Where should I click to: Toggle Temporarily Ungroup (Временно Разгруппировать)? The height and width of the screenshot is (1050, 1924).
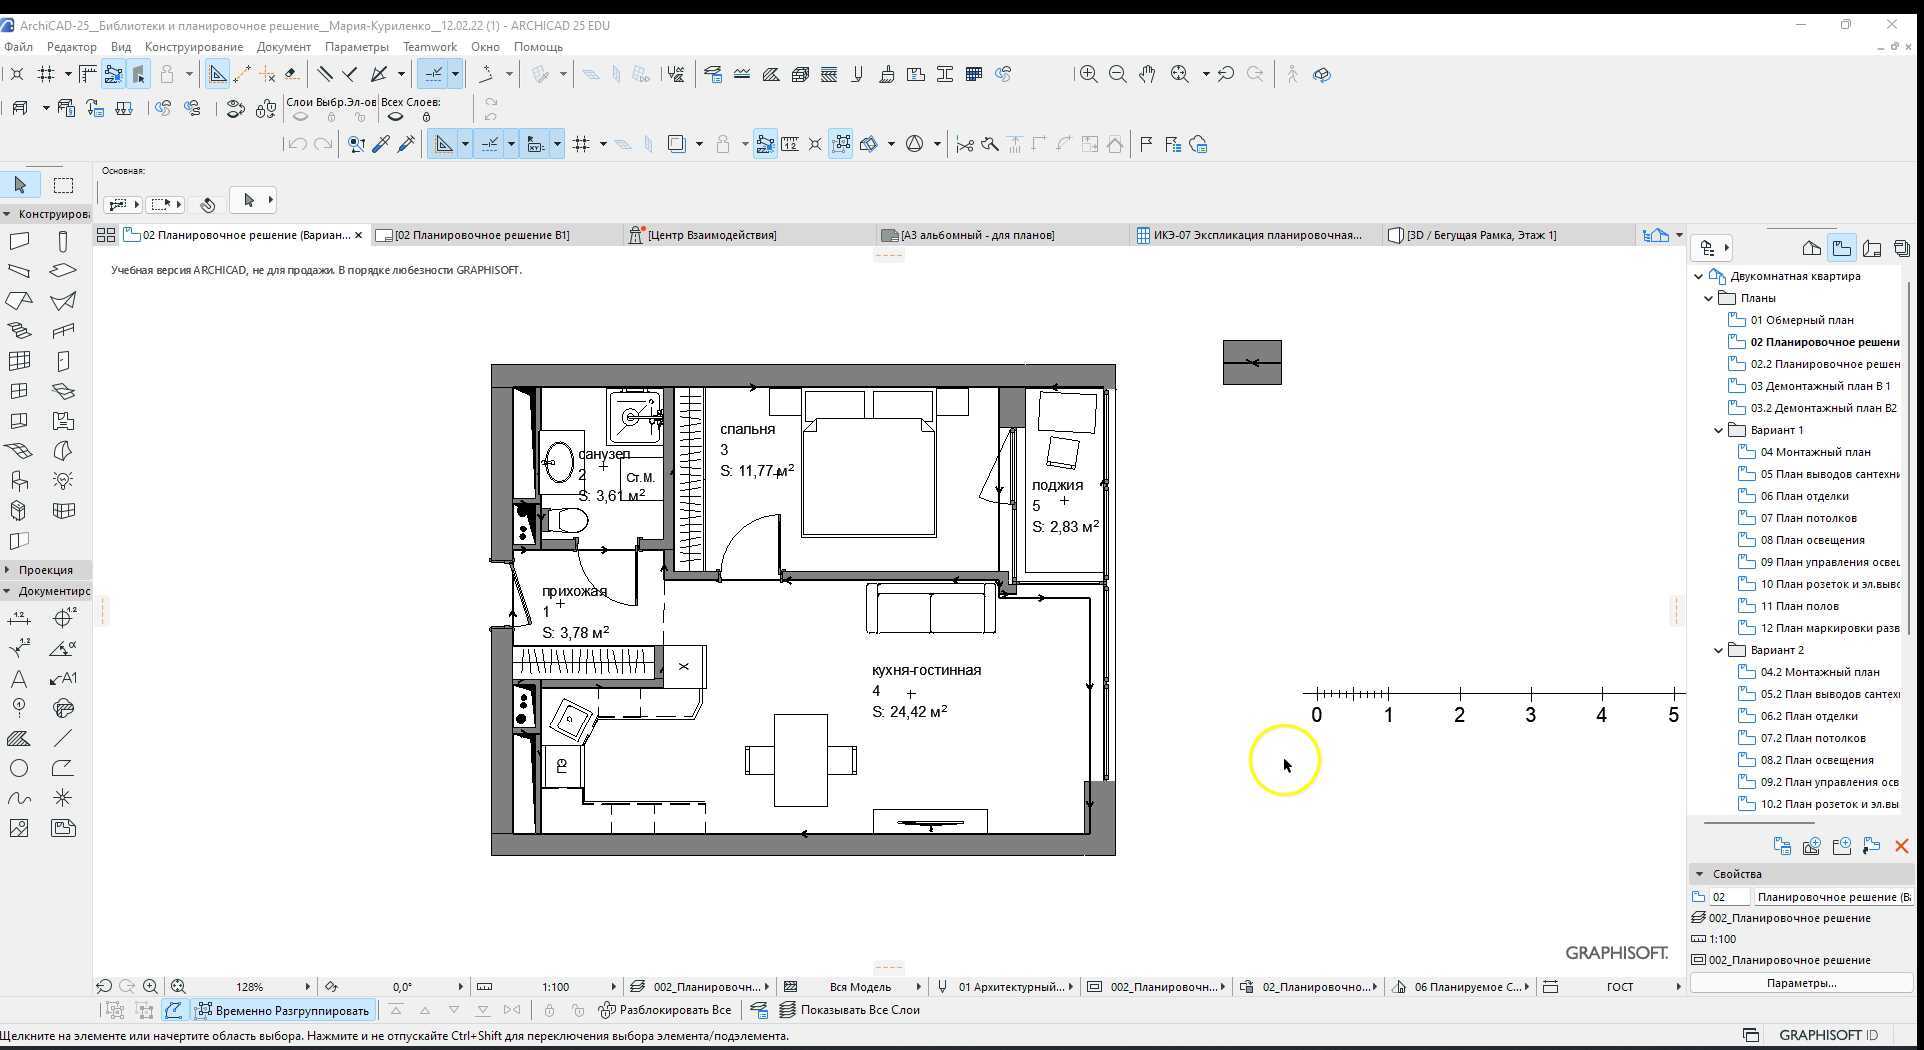283,1011
